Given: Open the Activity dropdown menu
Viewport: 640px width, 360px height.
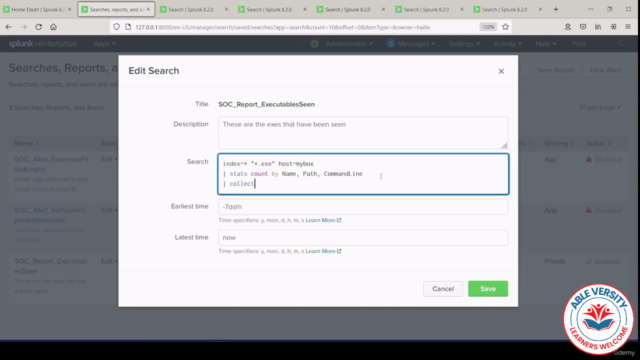Looking at the screenshot, I should point(507,44).
